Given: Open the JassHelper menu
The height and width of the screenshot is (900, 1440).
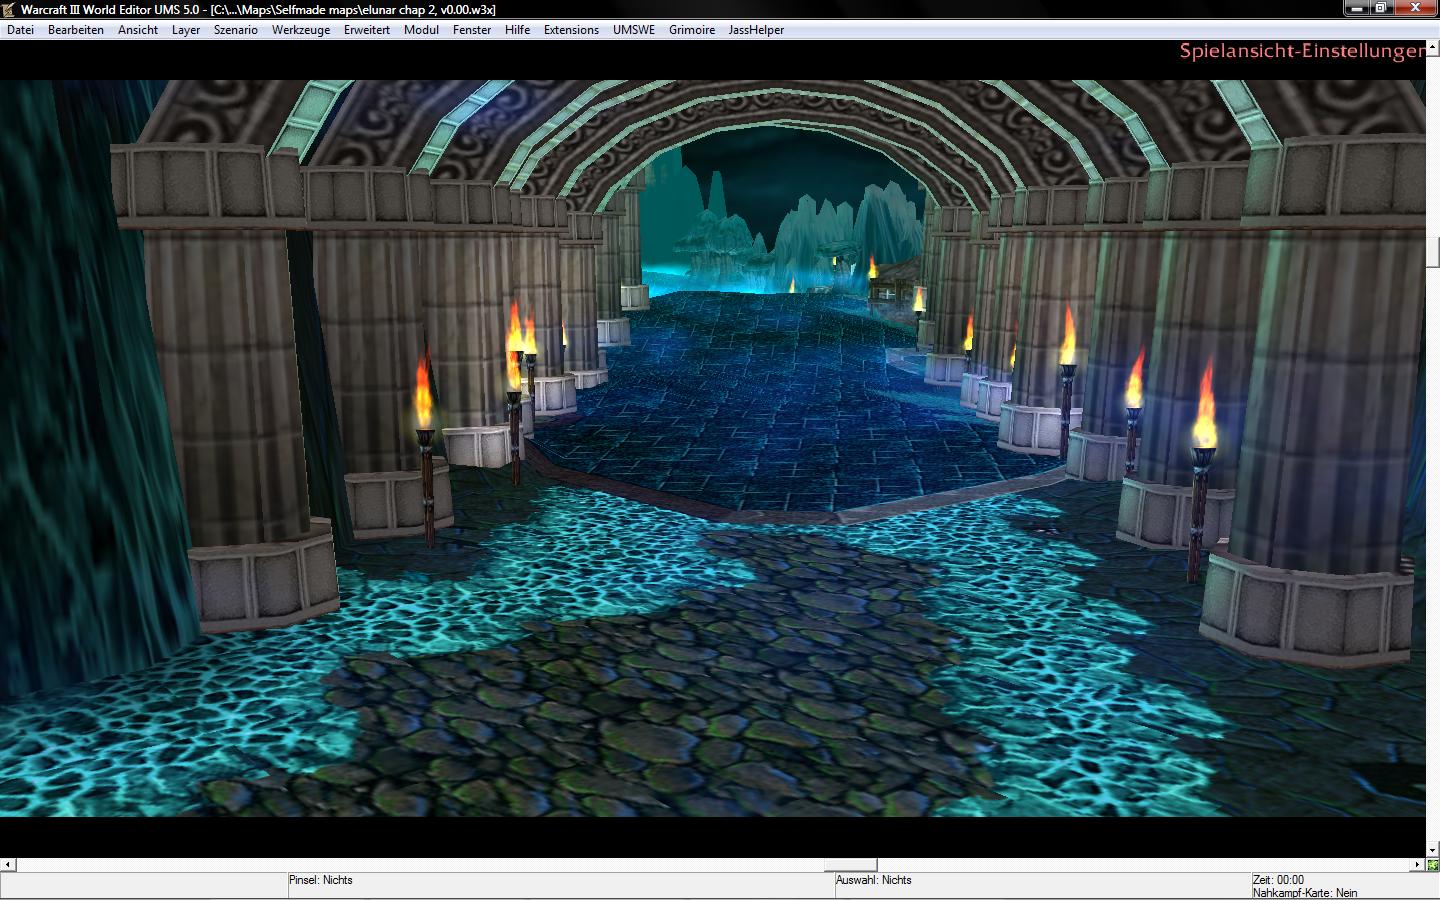Looking at the screenshot, I should pyautogui.click(x=757, y=30).
